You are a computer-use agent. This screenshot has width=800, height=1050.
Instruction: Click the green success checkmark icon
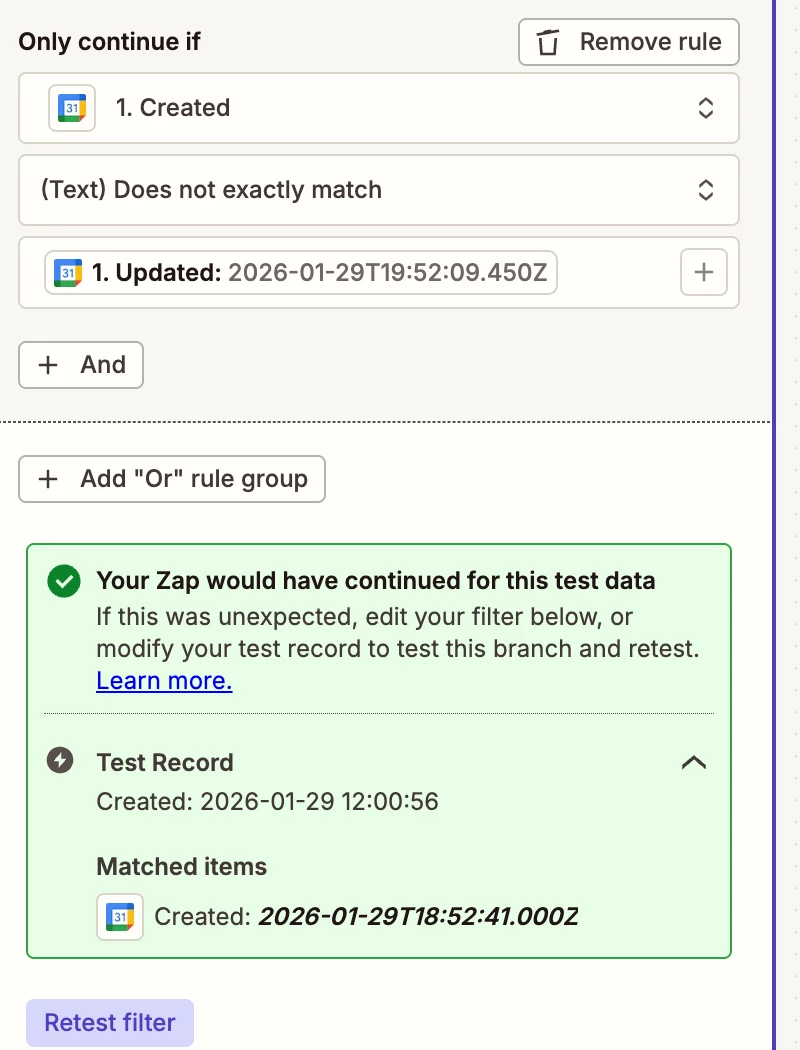point(64,581)
